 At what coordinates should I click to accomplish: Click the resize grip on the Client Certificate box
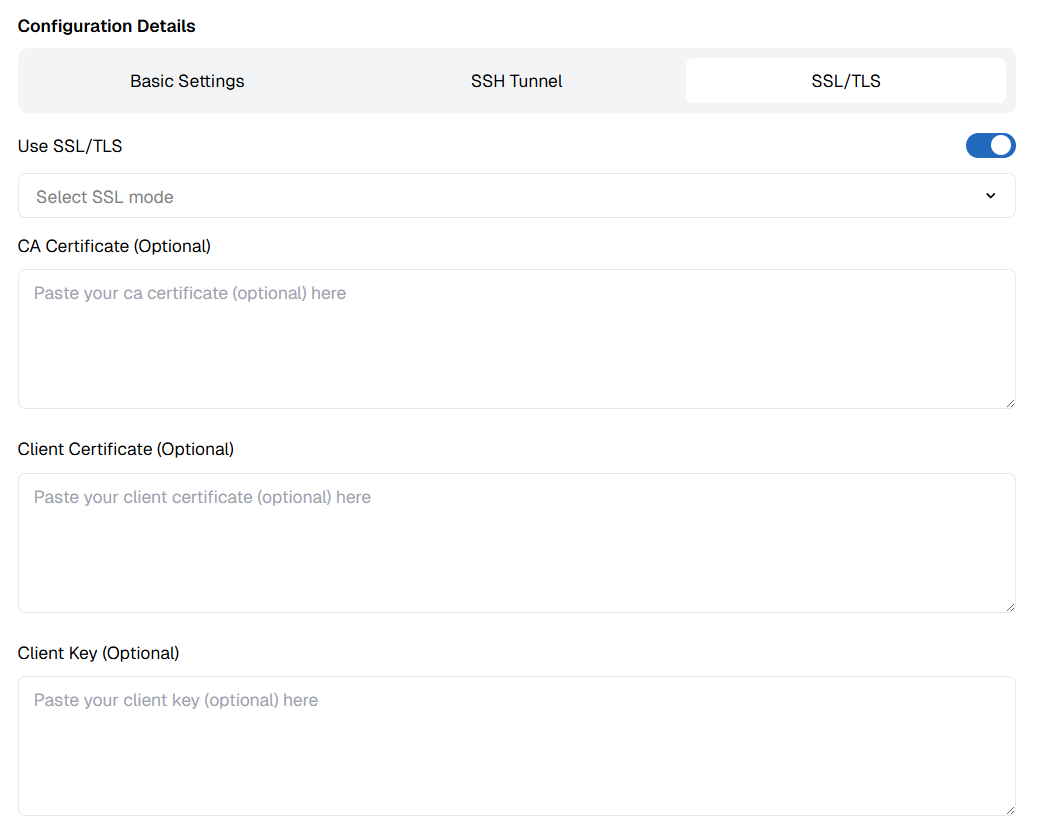(x=1009, y=606)
